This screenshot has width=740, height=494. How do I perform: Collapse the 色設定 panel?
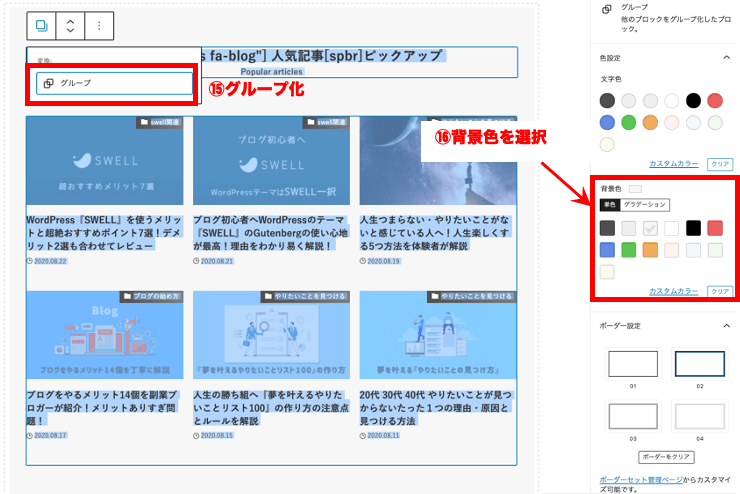tap(726, 58)
